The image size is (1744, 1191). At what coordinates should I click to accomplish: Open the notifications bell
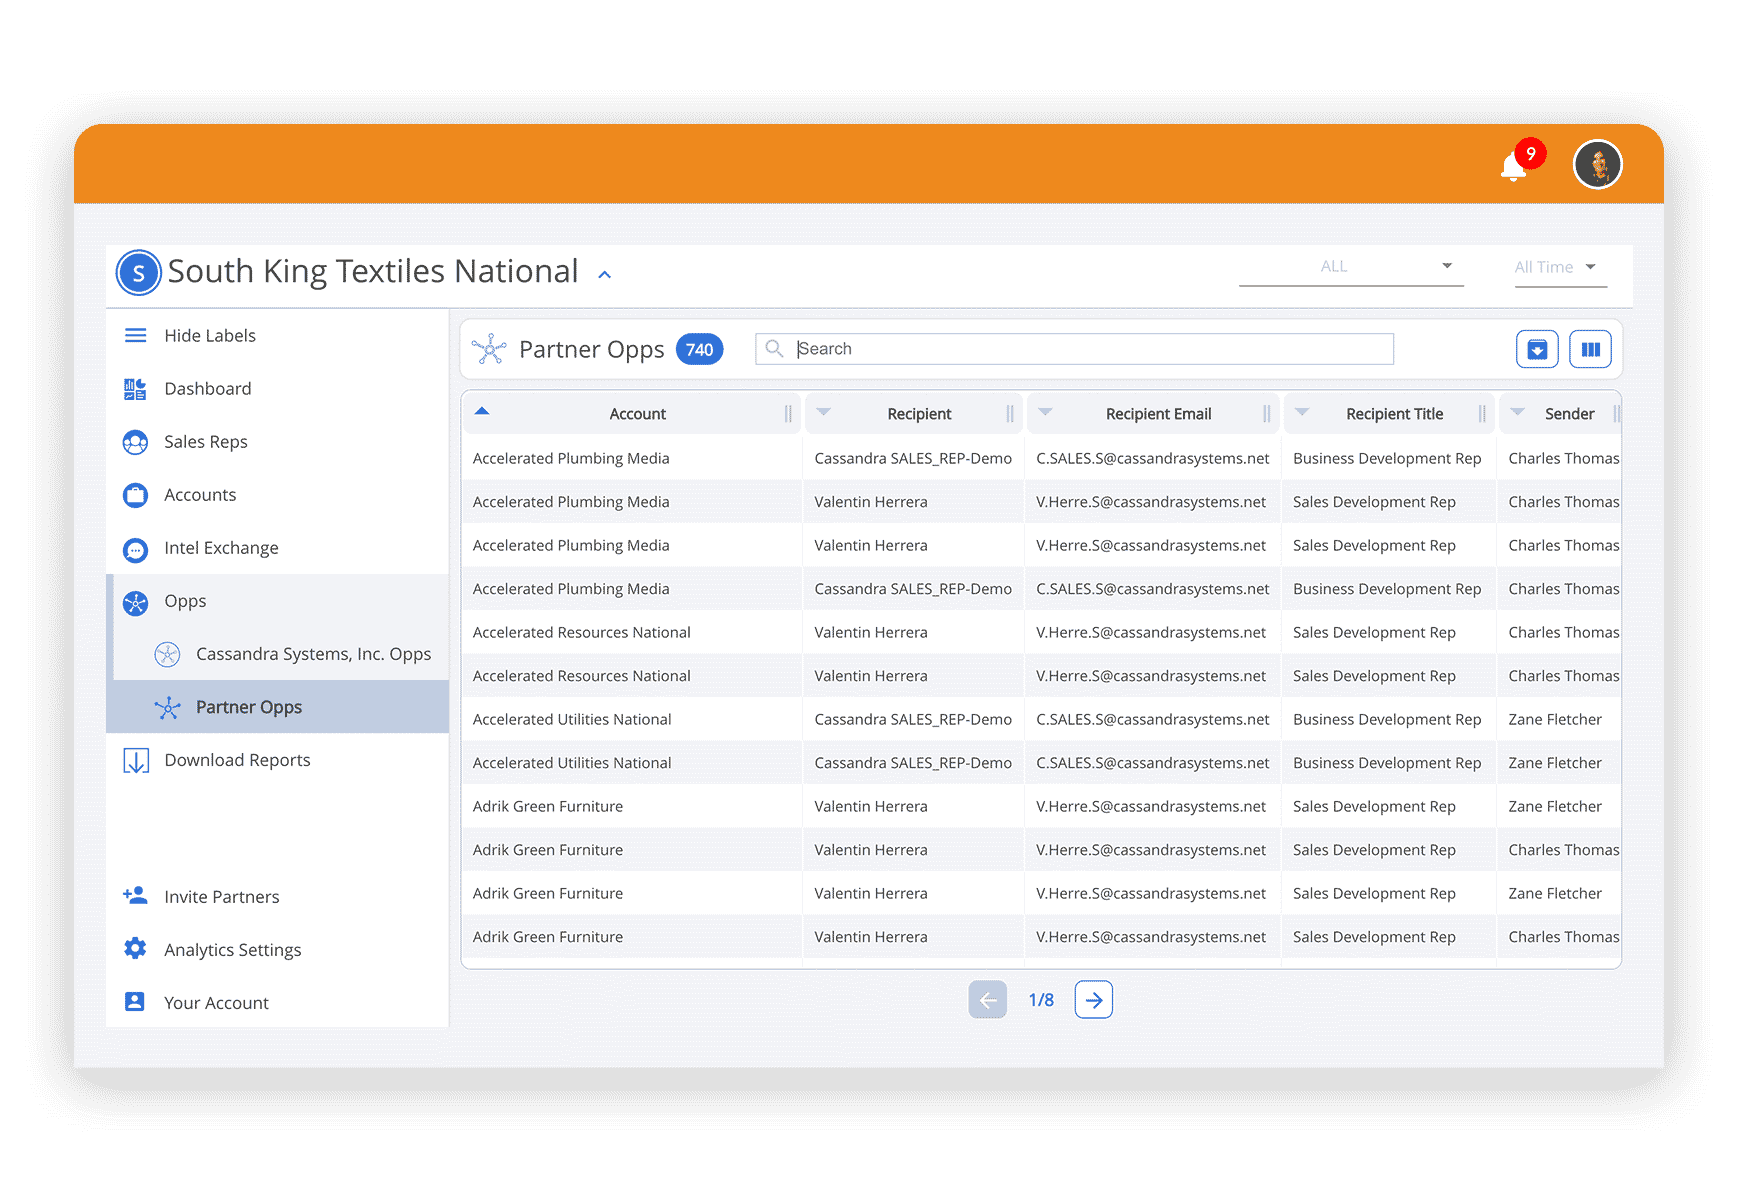[x=1513, y=167]
